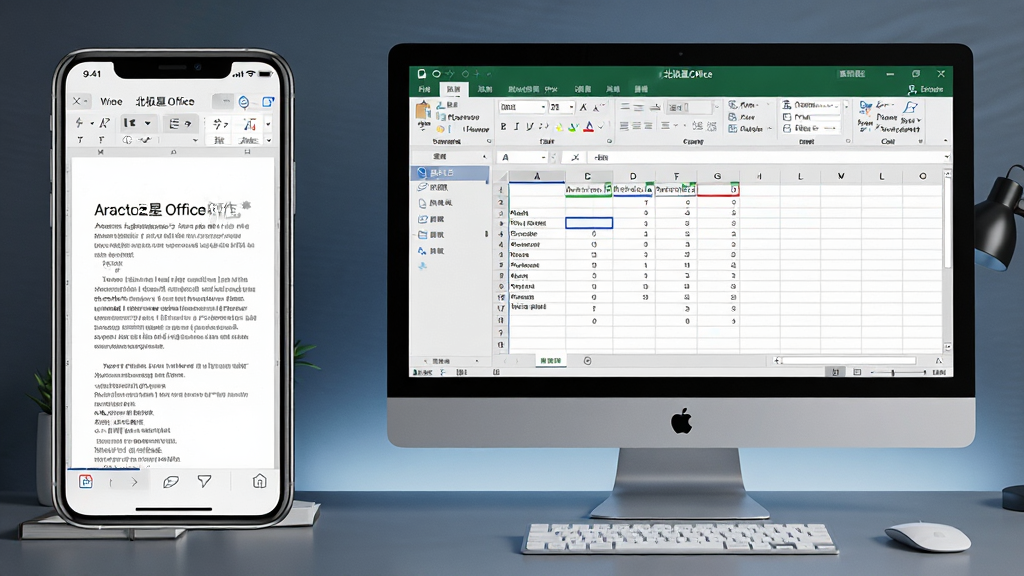Click the Insert cells icon in ribbon
Screen dimensions: 1024x576
pos(786,104)
